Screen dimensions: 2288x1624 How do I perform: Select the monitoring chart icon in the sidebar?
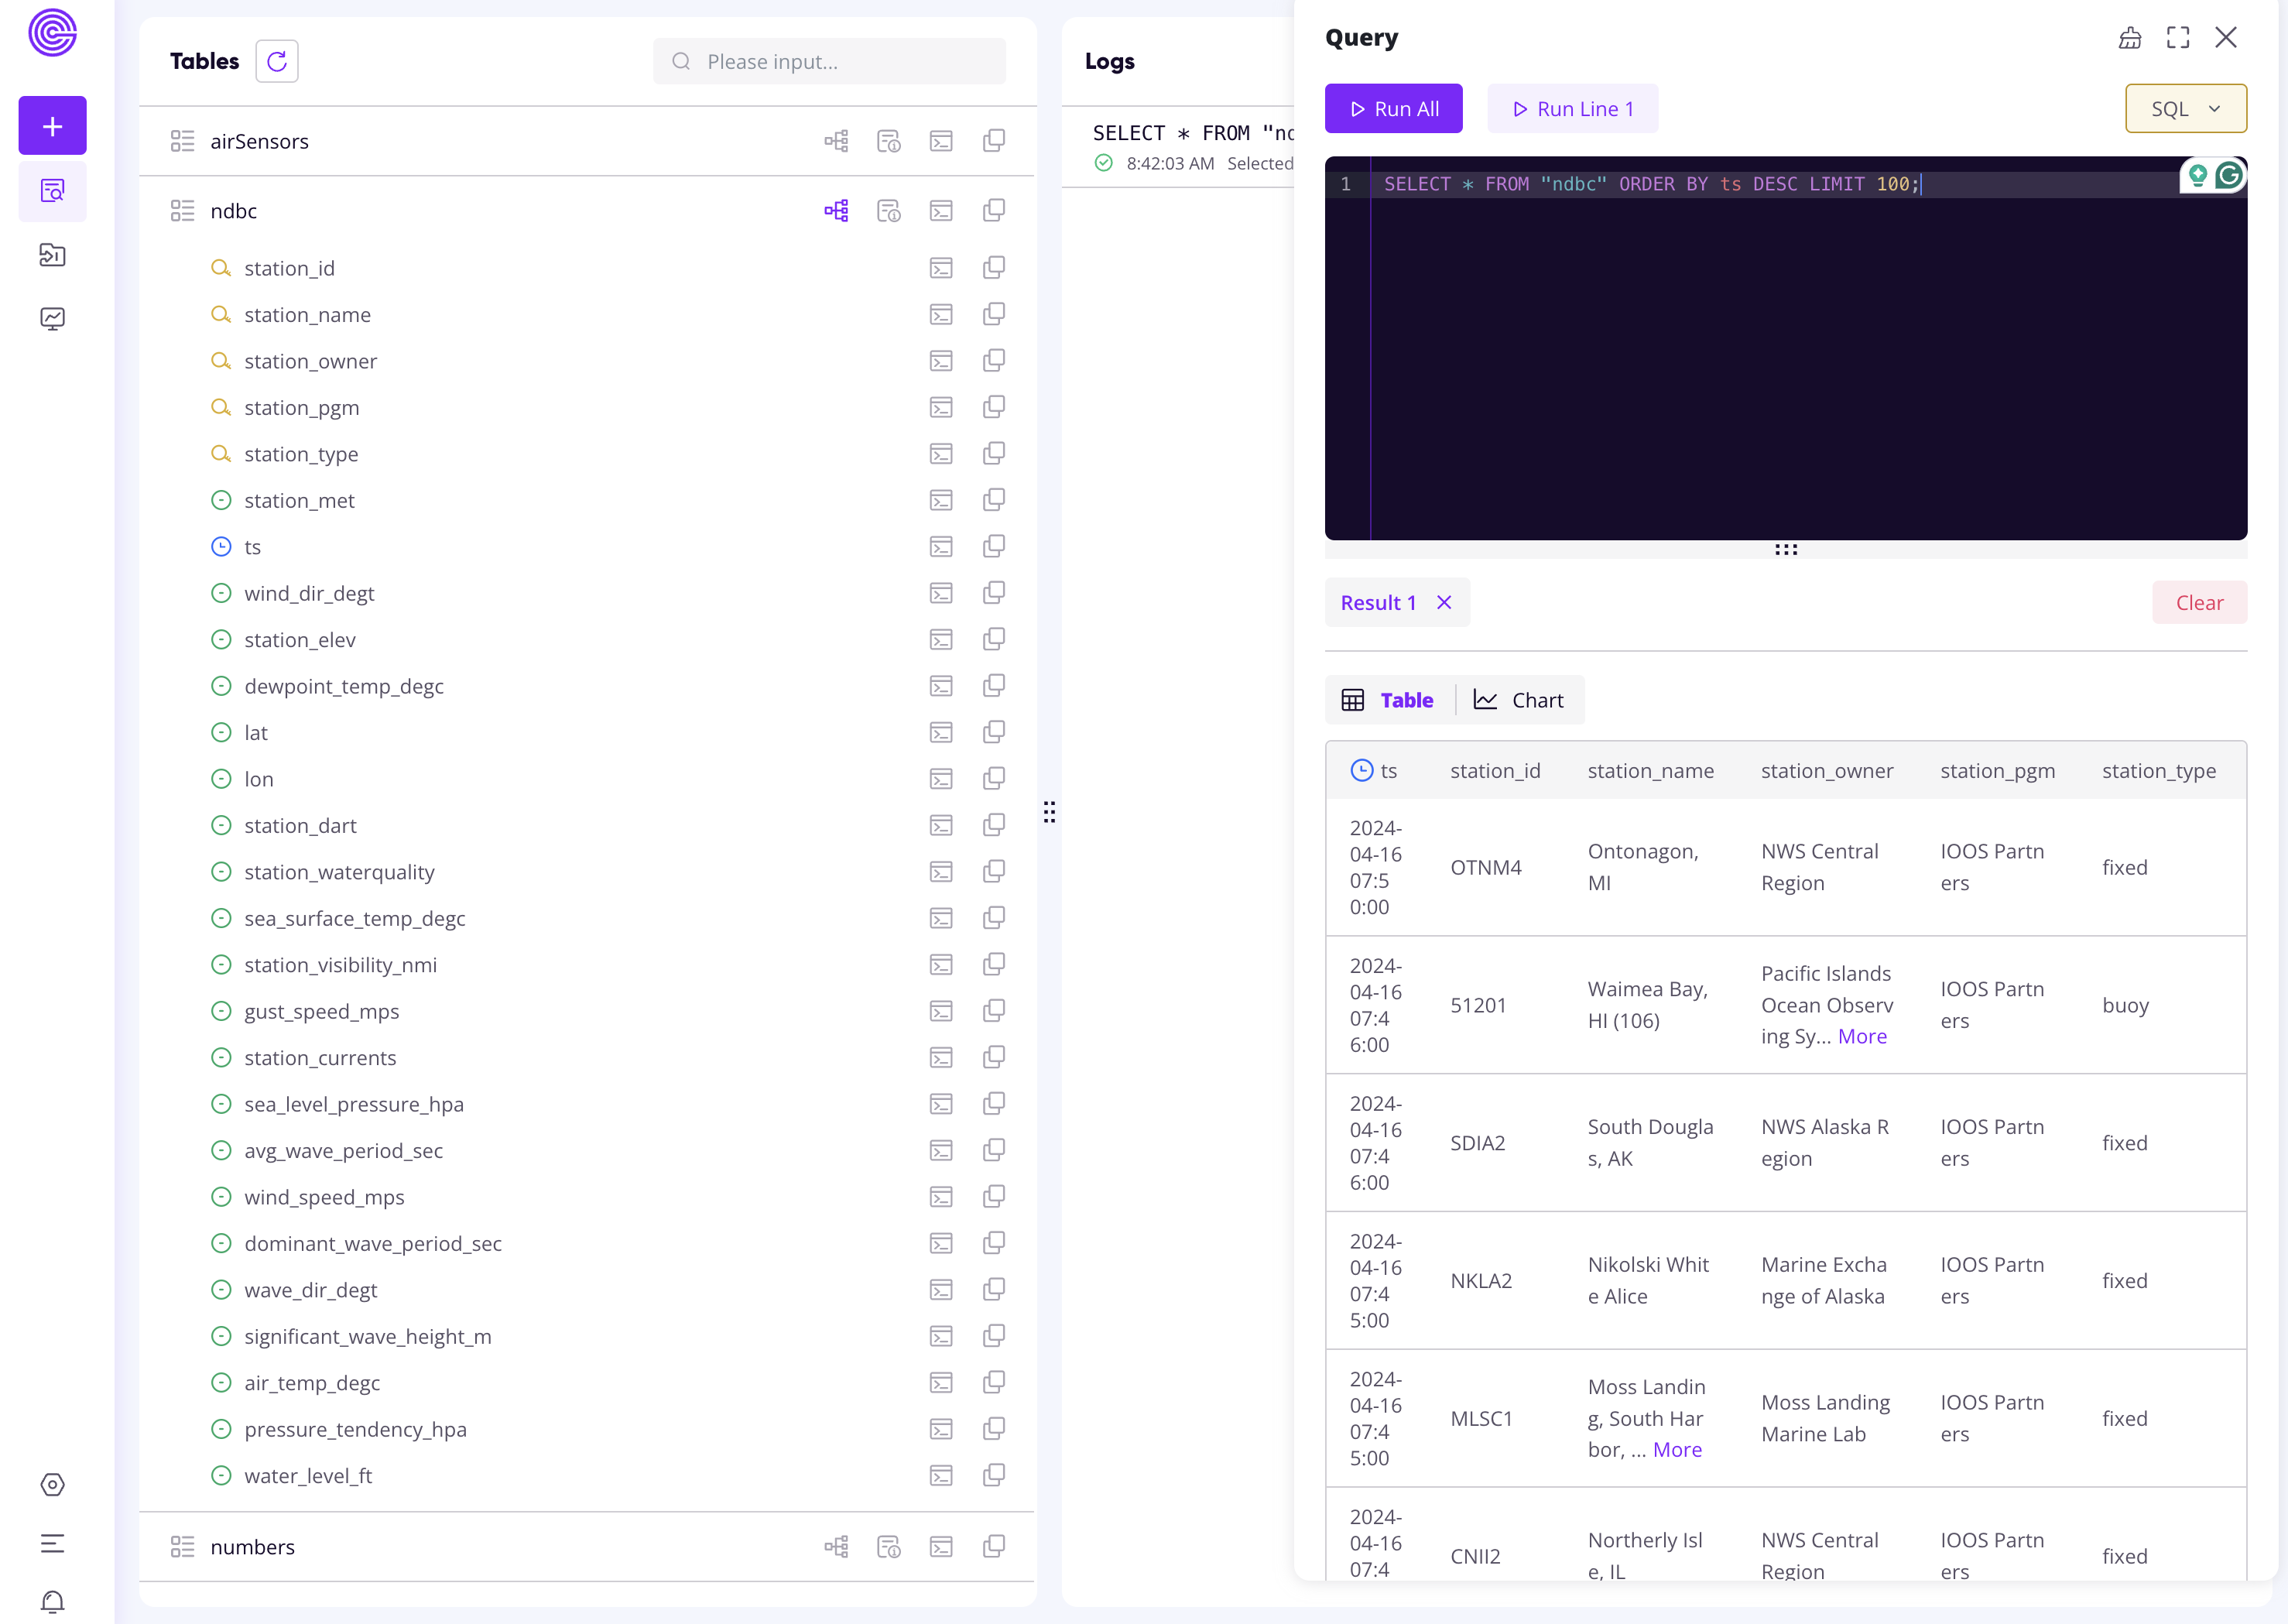52,318
